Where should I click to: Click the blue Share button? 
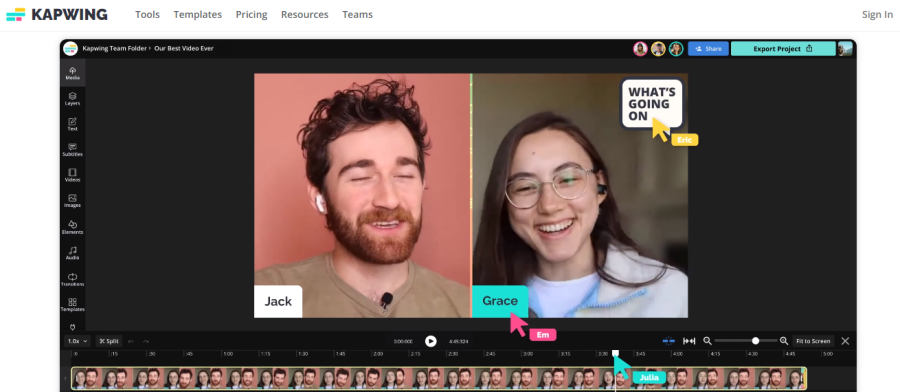point(708,49)
